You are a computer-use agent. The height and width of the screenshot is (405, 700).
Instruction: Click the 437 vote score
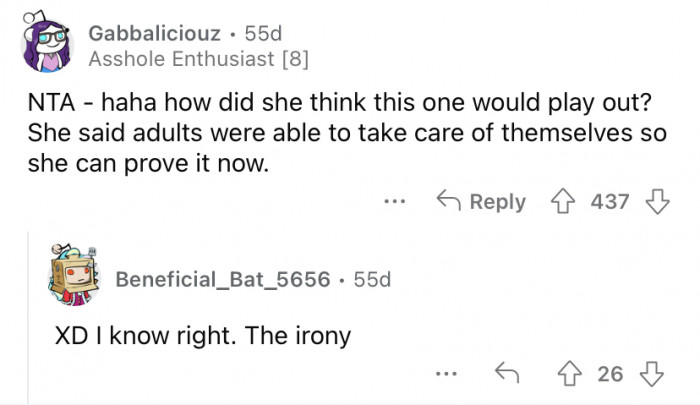610,202
